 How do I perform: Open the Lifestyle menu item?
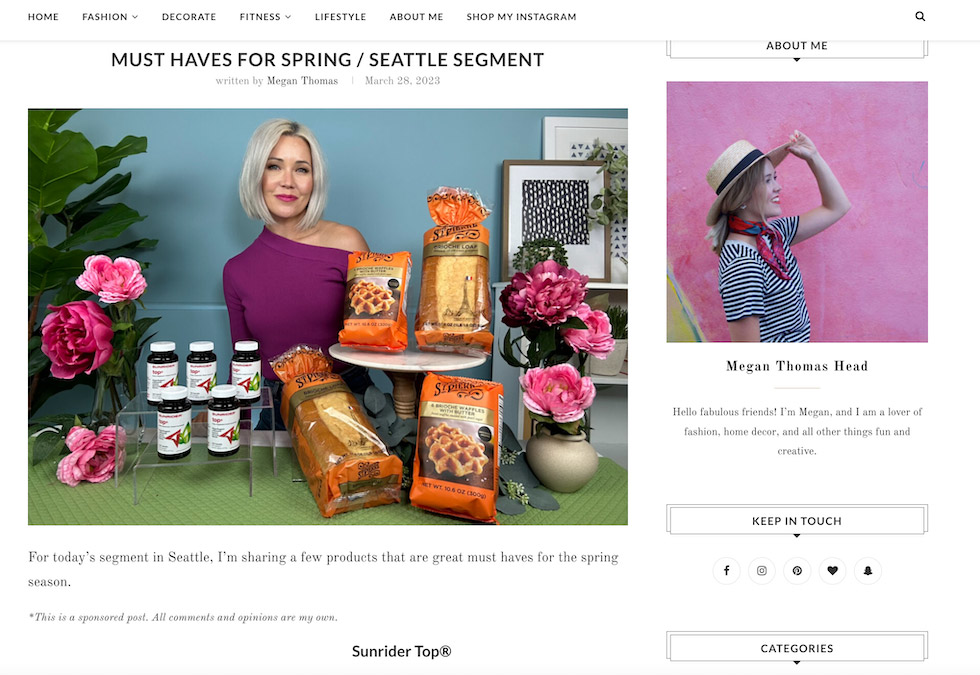(x=341, y=17)
